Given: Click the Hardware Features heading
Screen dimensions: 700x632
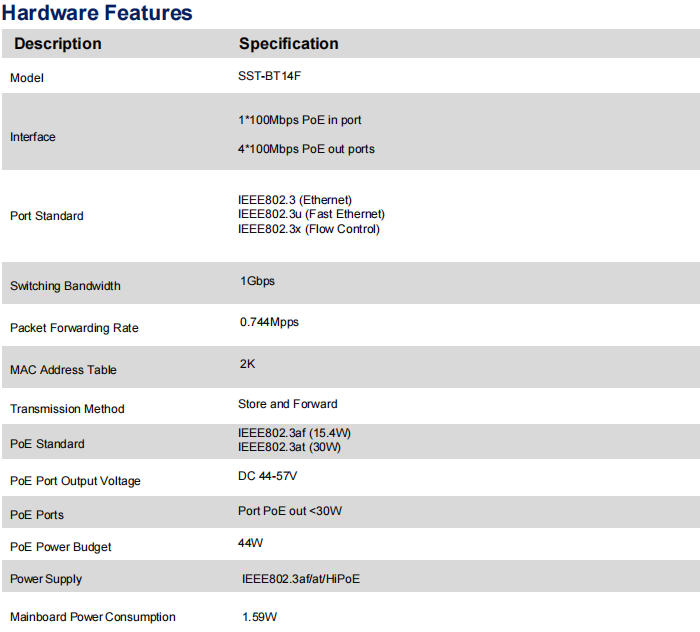Looking at the screenshot, I should [x=98, y=13].
